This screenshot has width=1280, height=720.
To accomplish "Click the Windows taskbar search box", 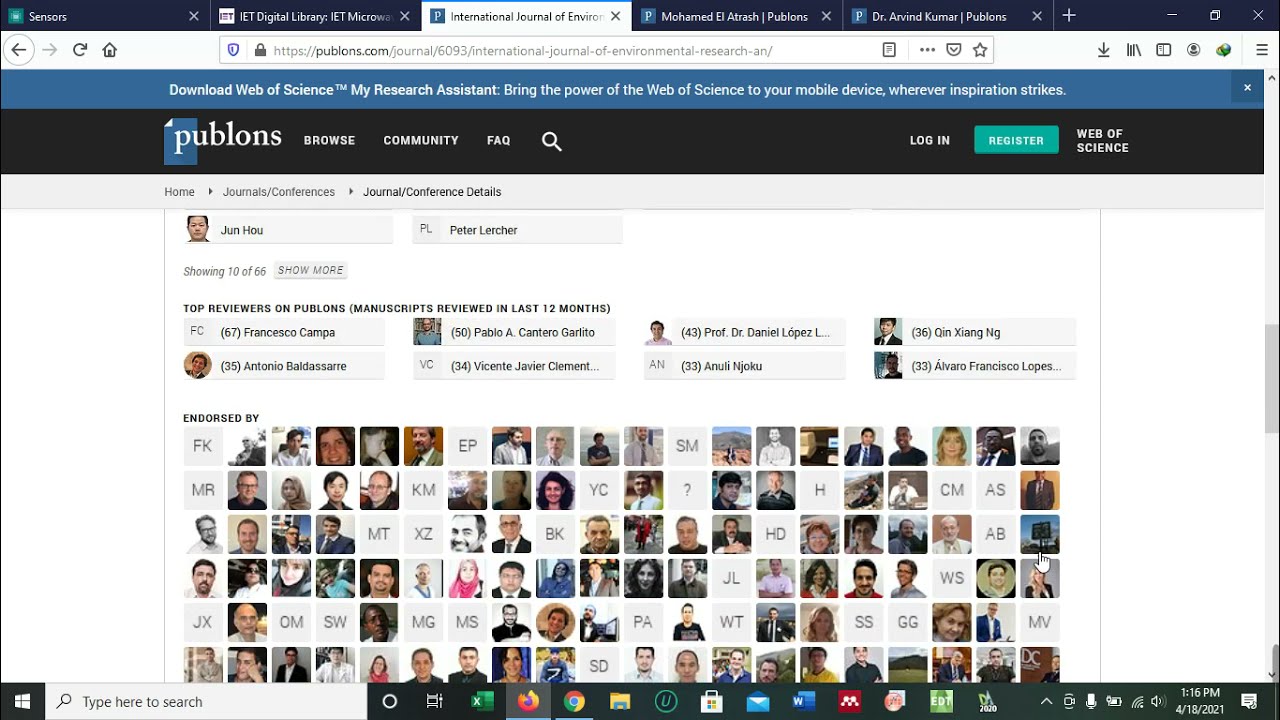I will pos(207,701).
